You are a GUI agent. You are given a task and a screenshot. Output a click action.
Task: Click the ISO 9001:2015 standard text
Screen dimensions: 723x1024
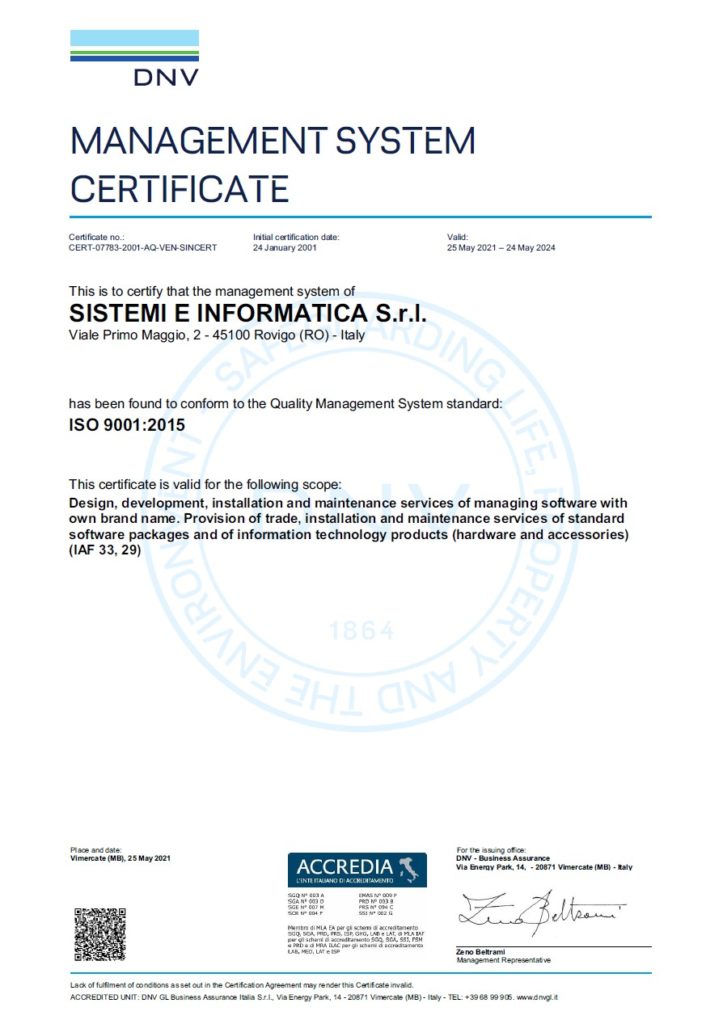tap(127, 425)
